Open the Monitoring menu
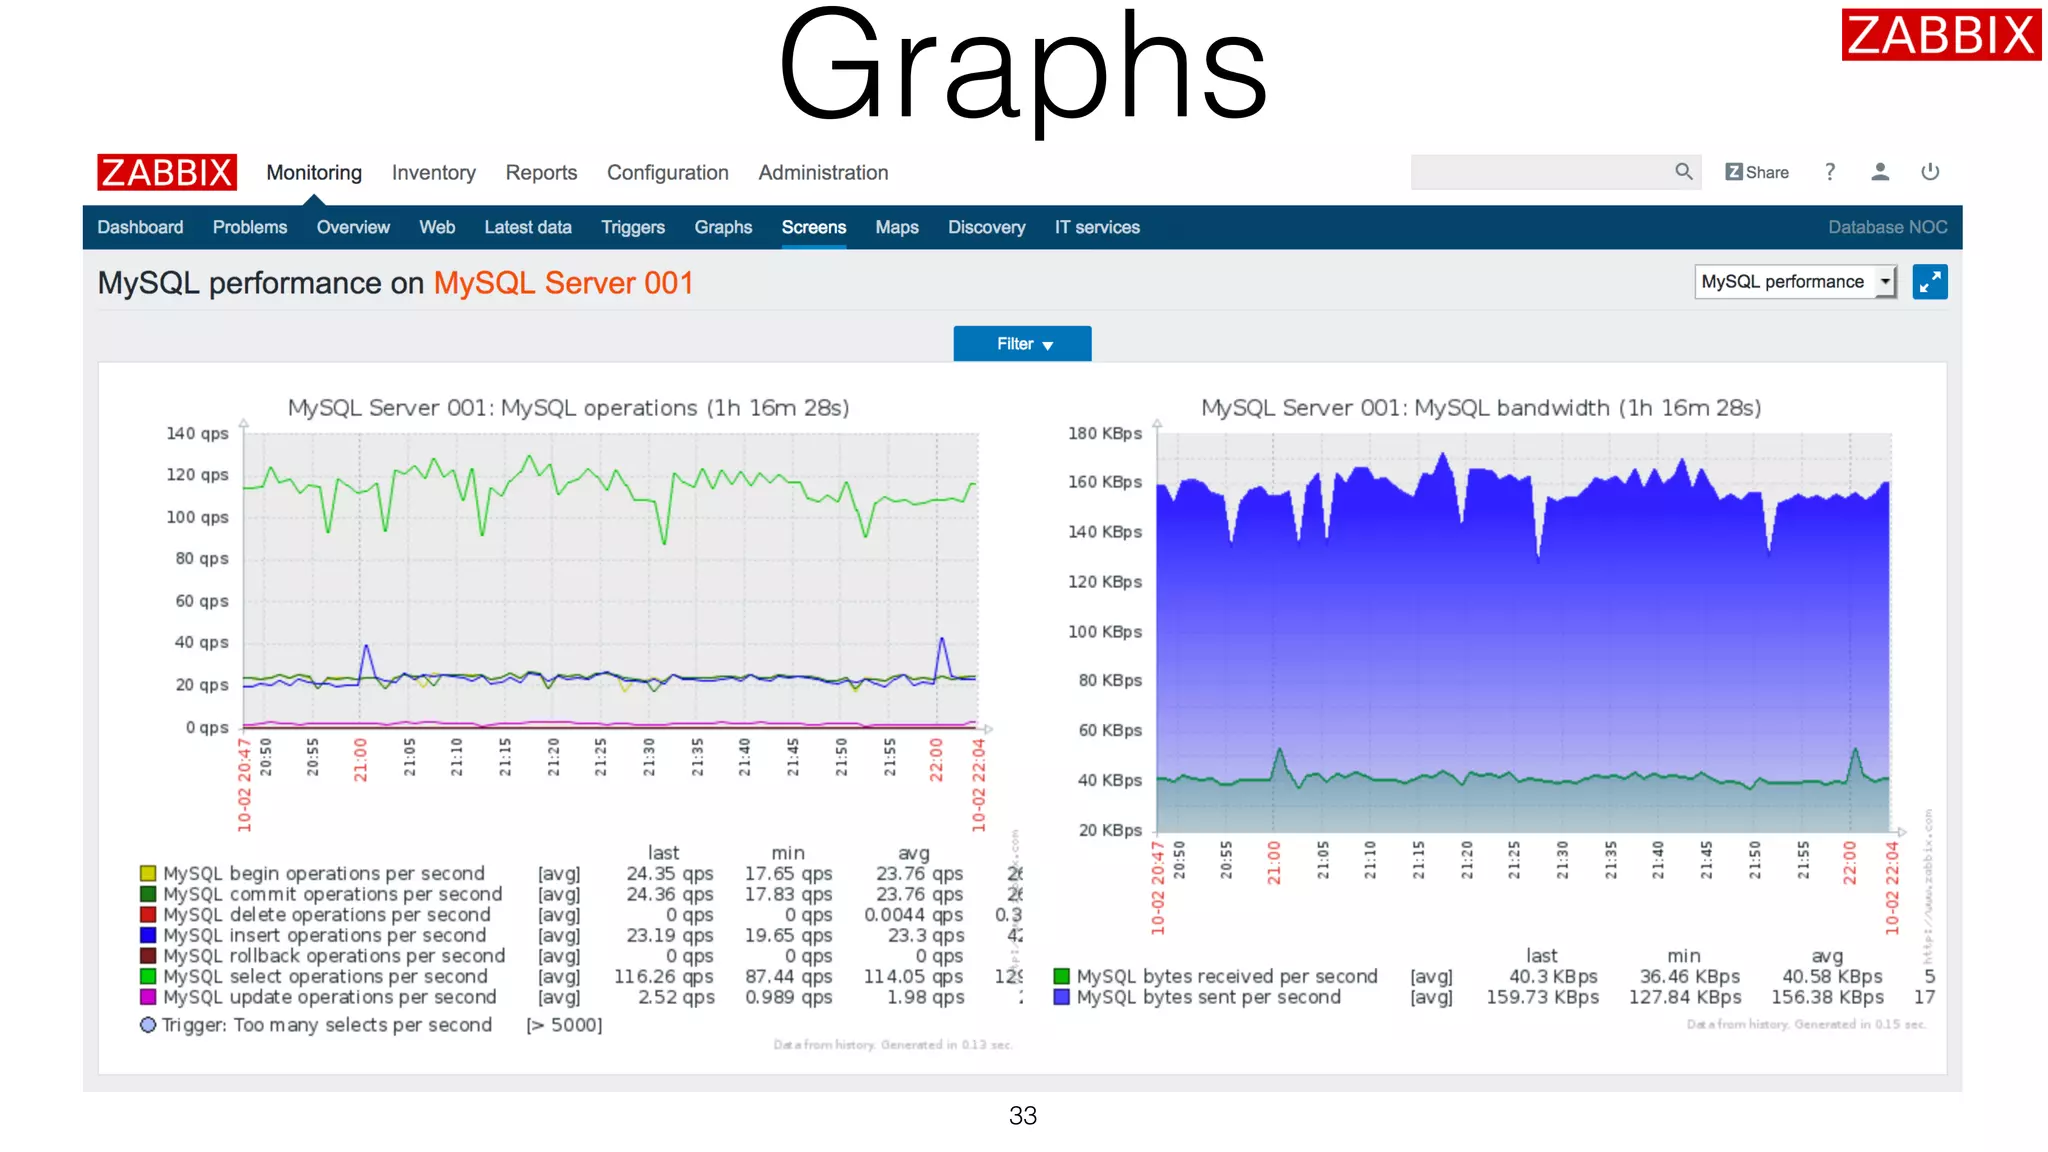The height and width of the screenshot is (1152, 2048). tap(314, 172)
